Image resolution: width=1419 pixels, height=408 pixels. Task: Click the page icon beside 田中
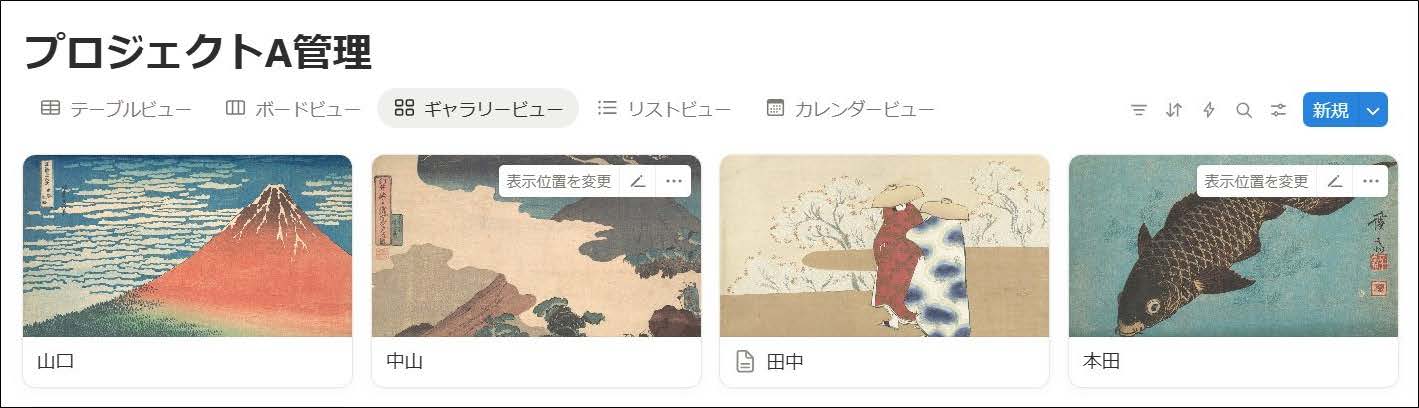point(744,362)
